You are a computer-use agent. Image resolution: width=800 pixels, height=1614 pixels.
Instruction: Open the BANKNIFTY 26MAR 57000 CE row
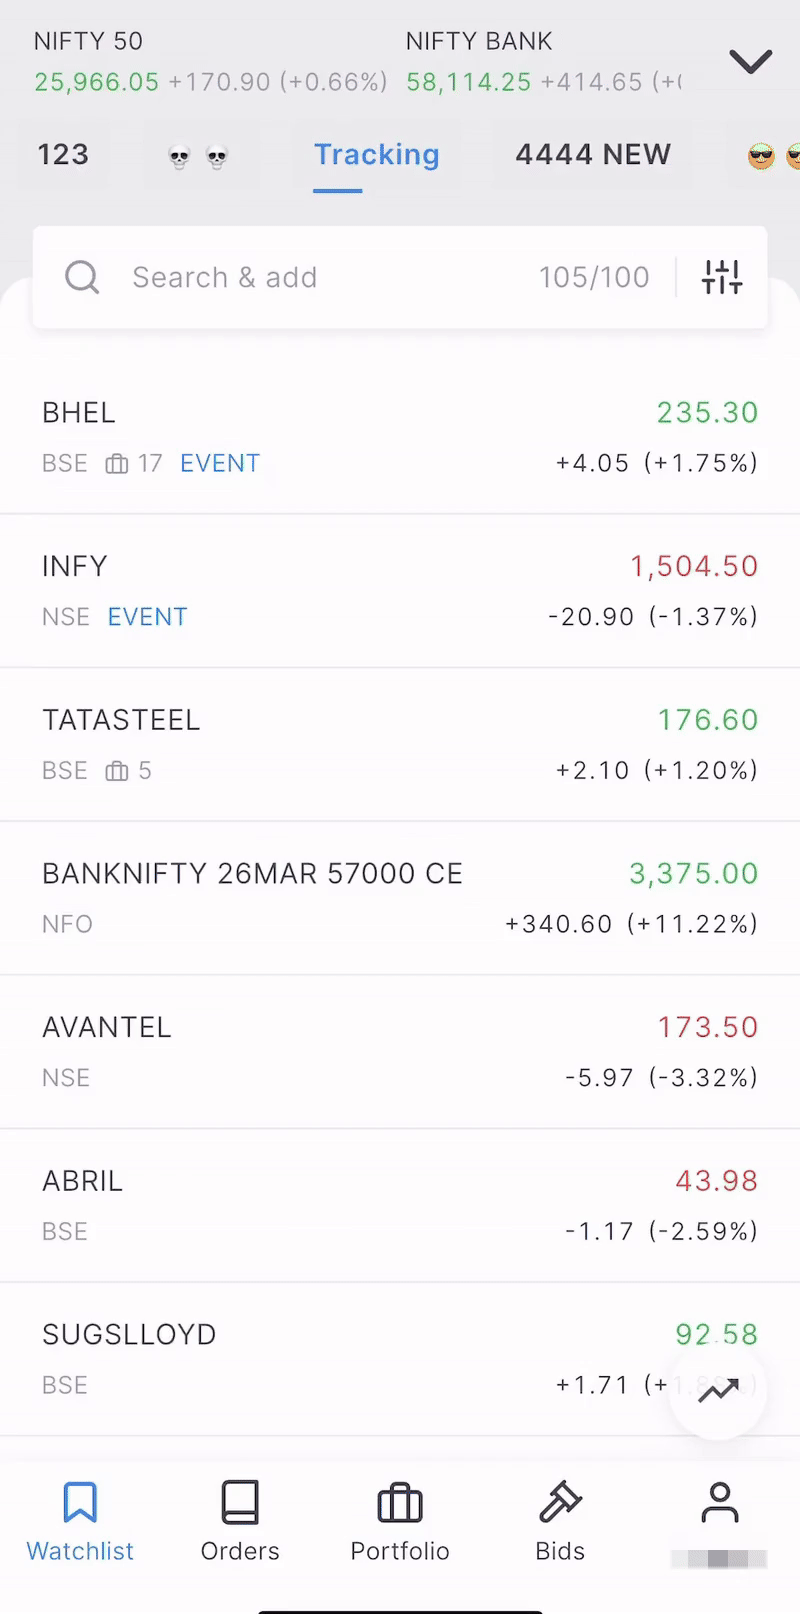point(400,898)
